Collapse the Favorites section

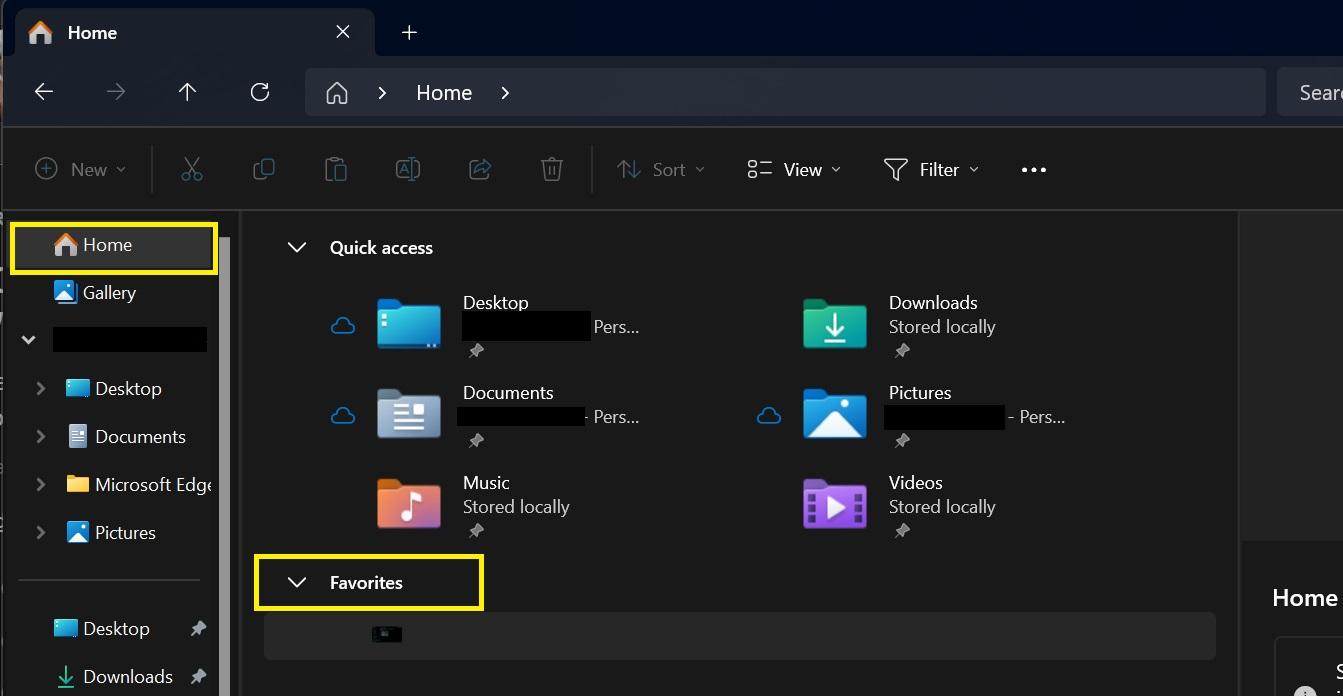296,582
